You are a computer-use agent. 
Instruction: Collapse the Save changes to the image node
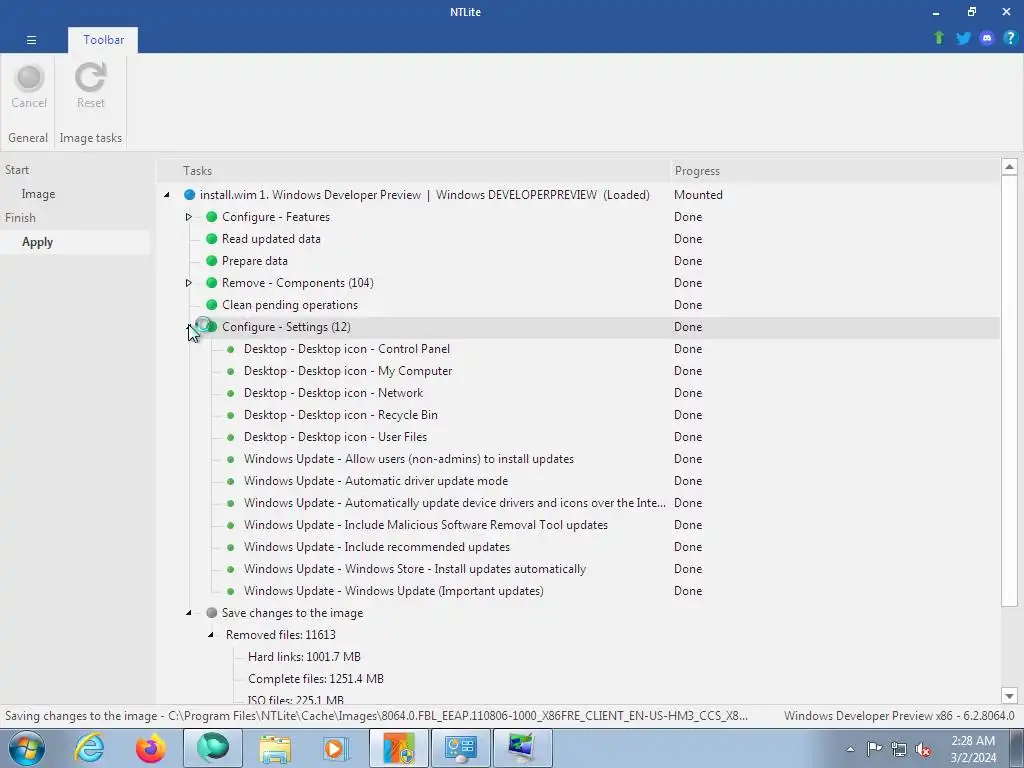pos(189,613)
